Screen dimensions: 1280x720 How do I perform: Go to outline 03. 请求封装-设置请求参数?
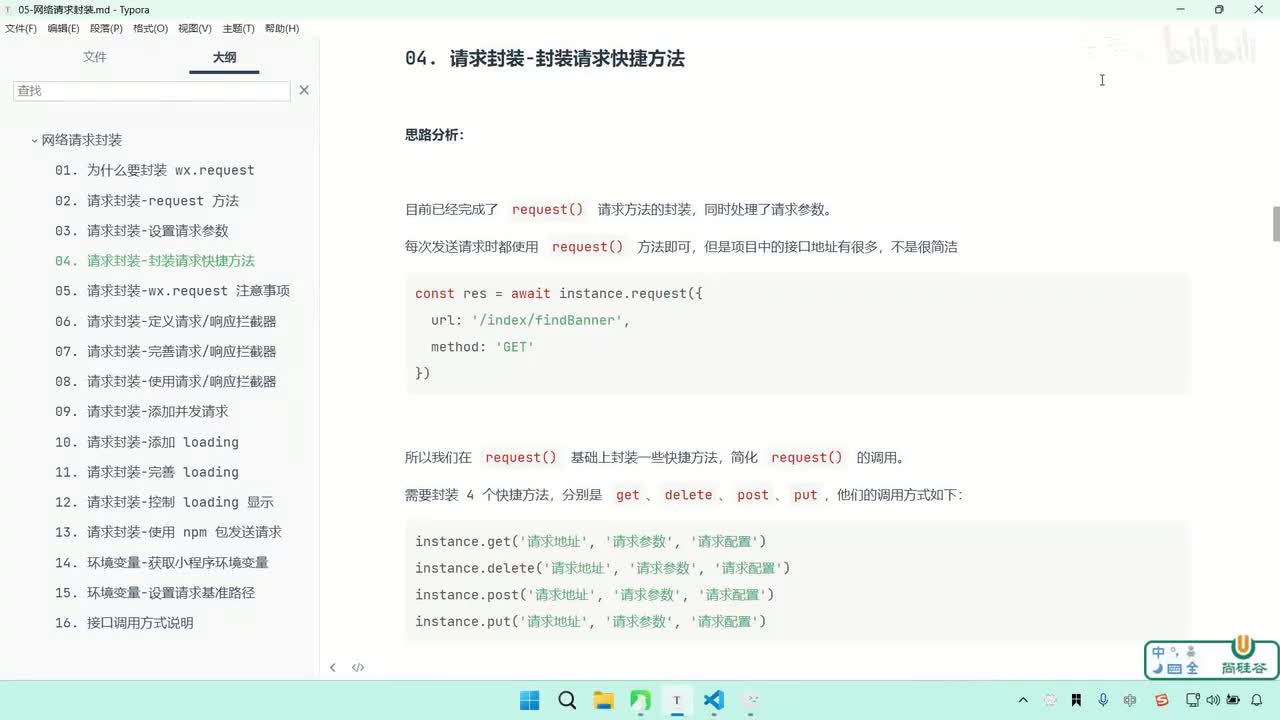click(x=142, y=230)
